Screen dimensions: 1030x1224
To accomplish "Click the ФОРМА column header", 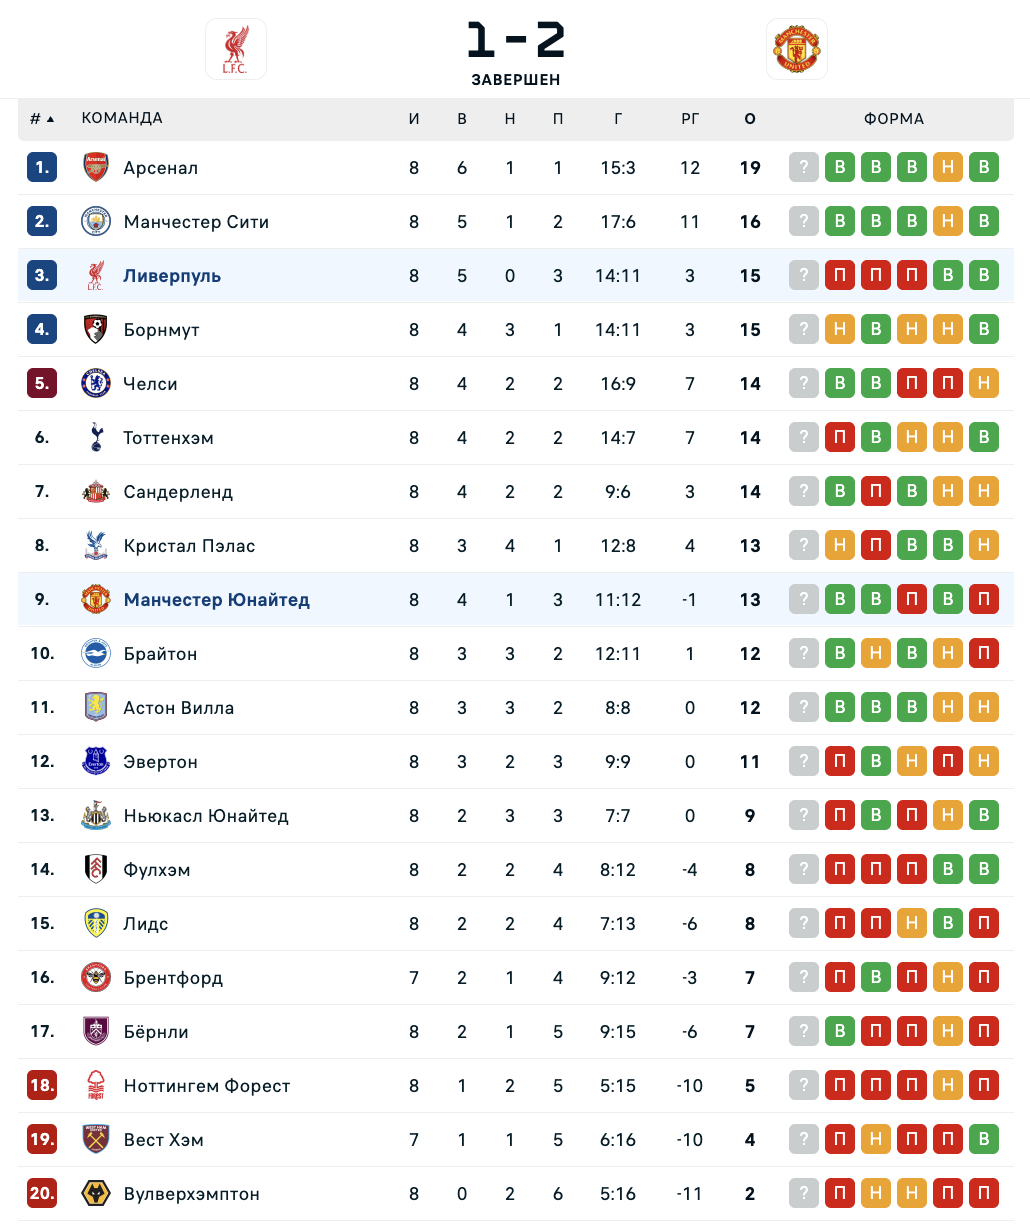I will tap(894, 119).
